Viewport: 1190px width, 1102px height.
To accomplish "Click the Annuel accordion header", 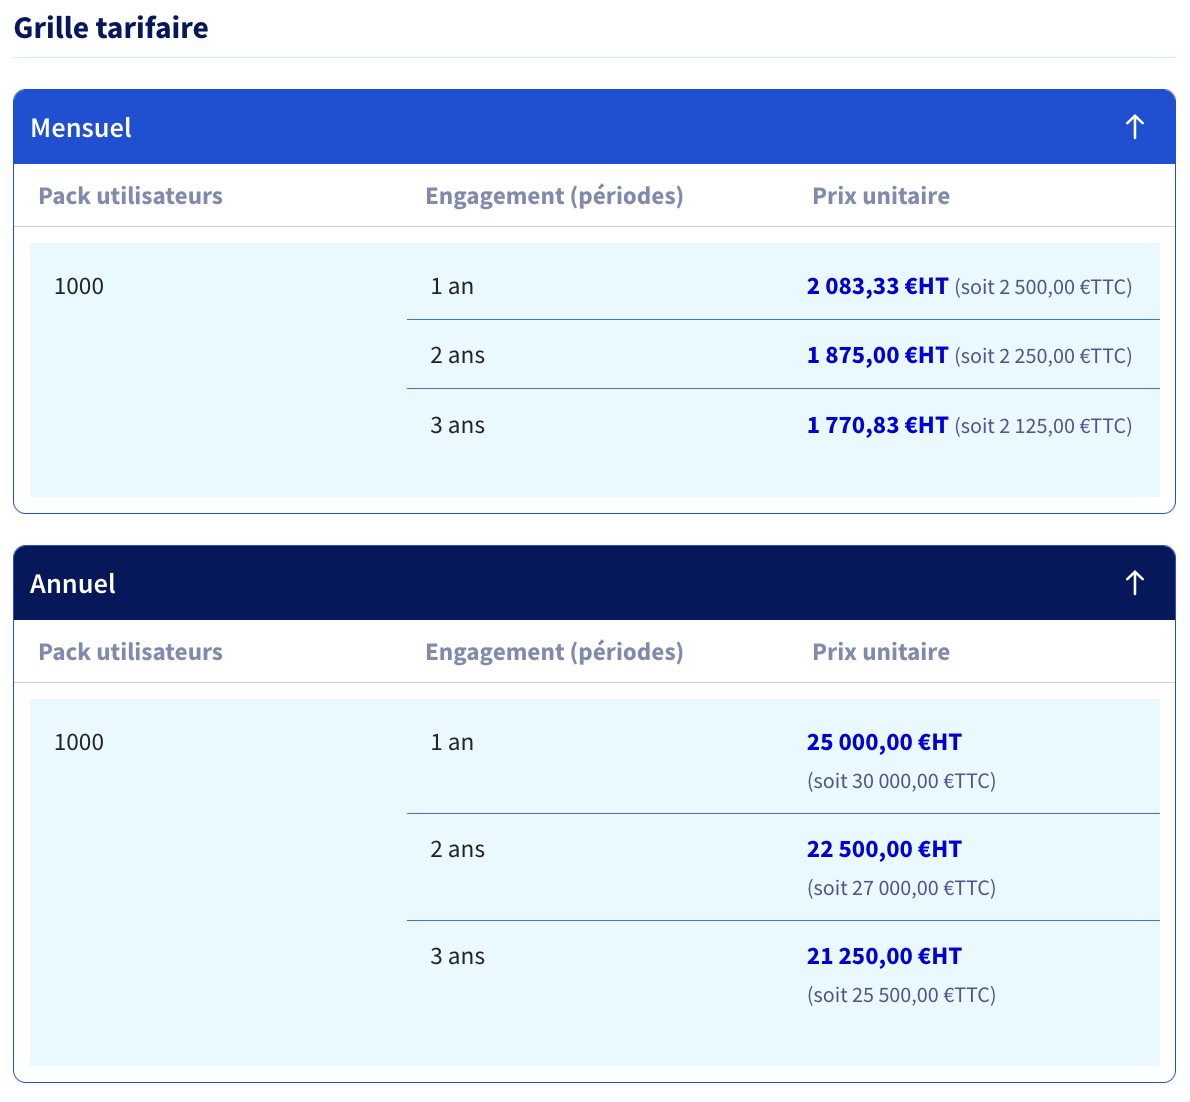I will (x=594, y=583).
